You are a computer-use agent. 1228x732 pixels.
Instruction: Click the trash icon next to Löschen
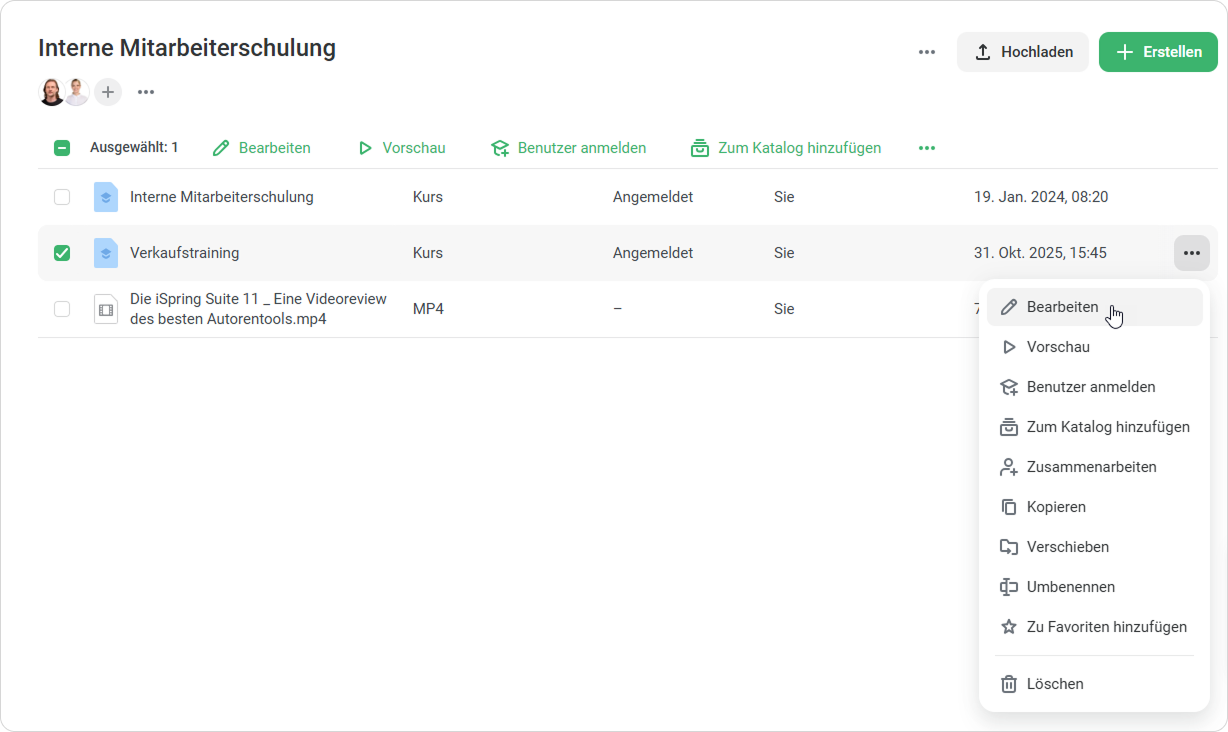point(1009,684)
